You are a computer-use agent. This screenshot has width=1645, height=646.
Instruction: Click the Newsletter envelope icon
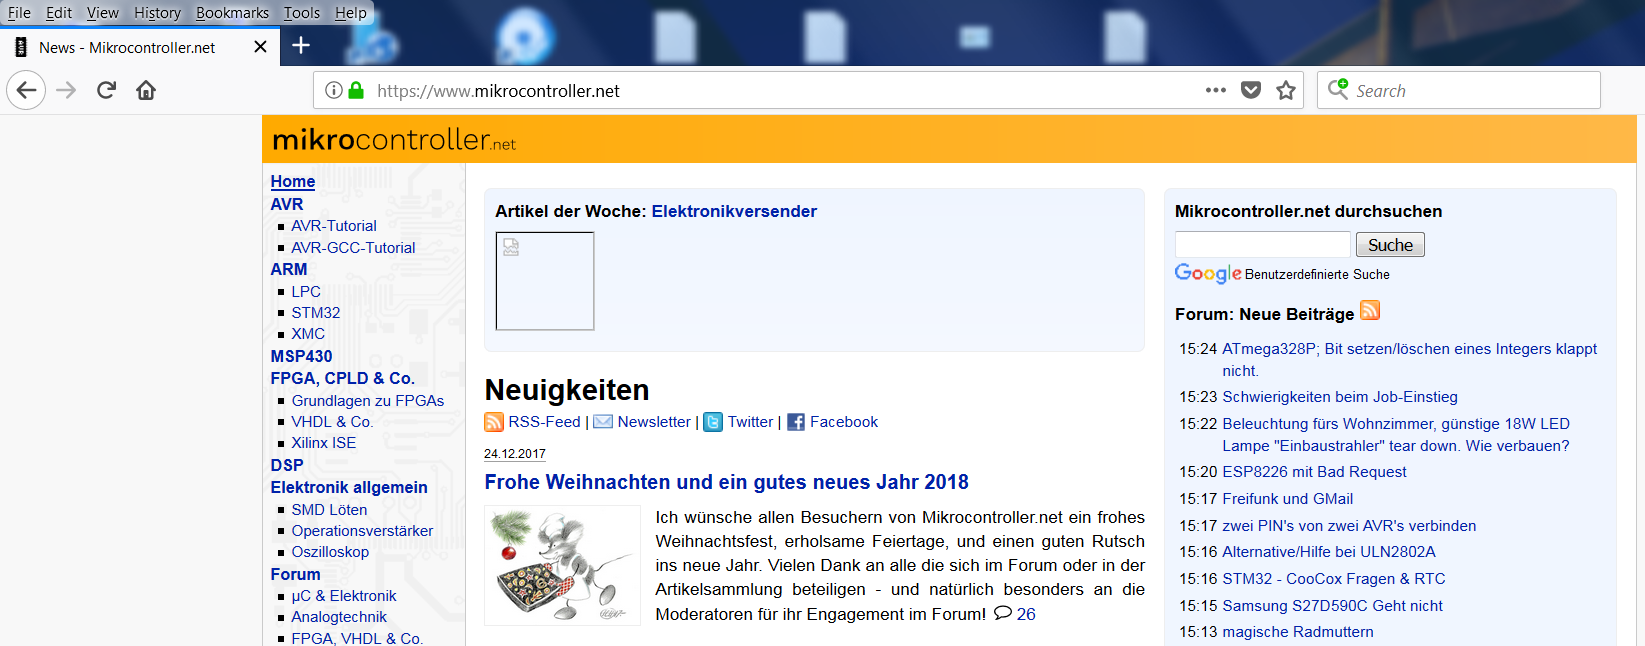pyautogui.click(x=603, y=422)
